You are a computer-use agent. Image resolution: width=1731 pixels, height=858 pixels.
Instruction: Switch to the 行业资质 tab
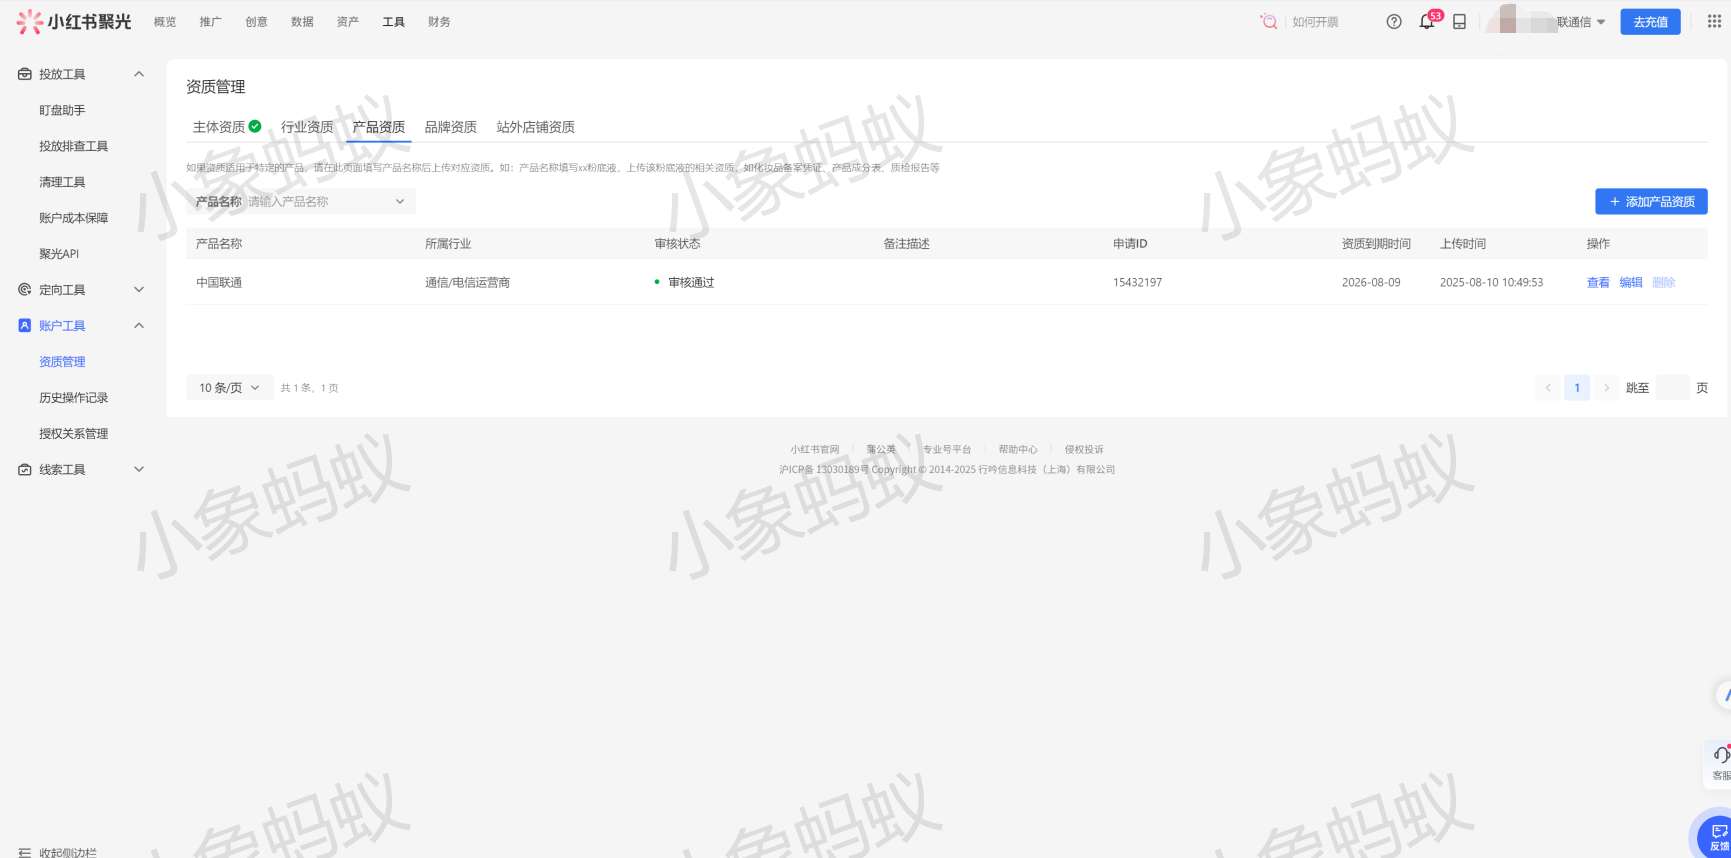click(x=307, y=127)
